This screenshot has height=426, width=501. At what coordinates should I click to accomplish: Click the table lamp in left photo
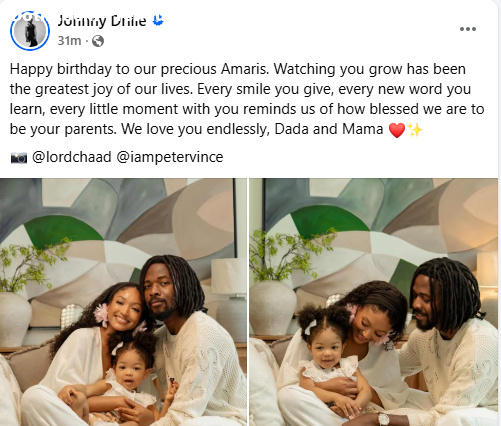point(229,298)
